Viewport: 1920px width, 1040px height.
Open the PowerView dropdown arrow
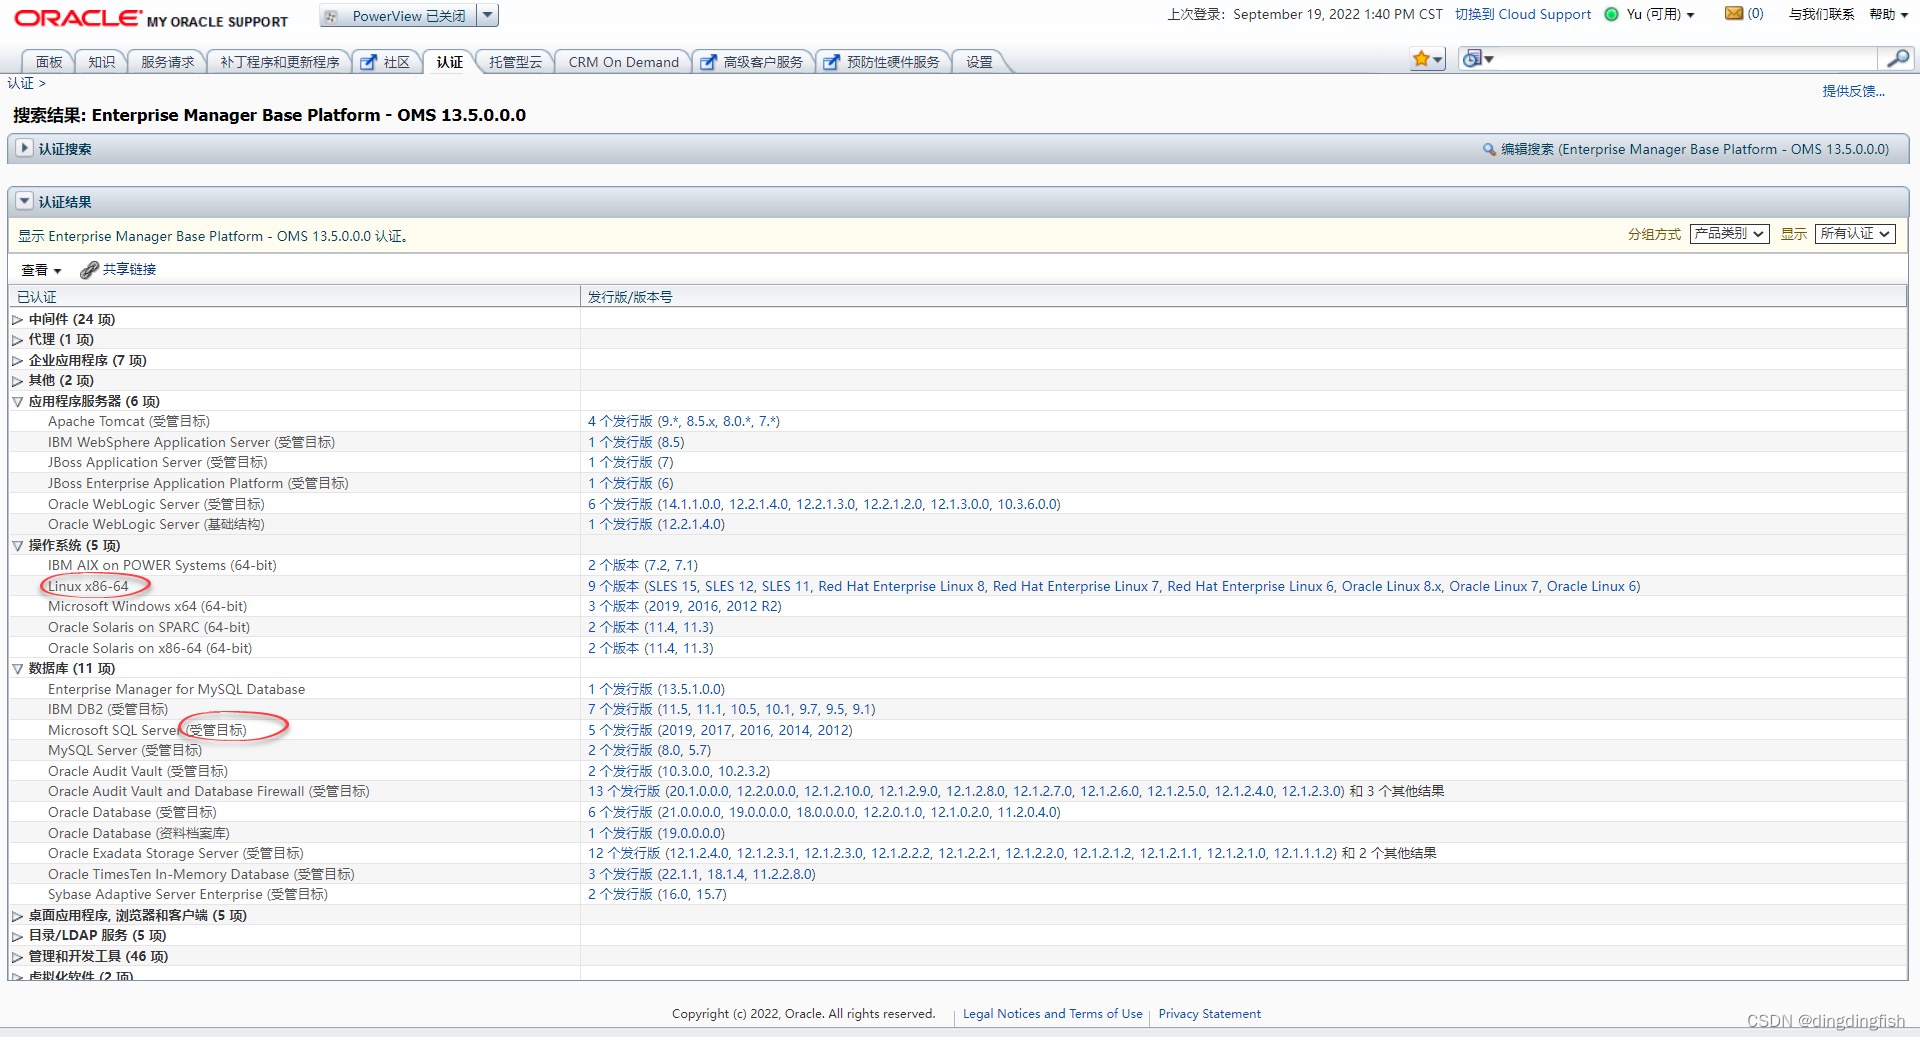[487, 15]
